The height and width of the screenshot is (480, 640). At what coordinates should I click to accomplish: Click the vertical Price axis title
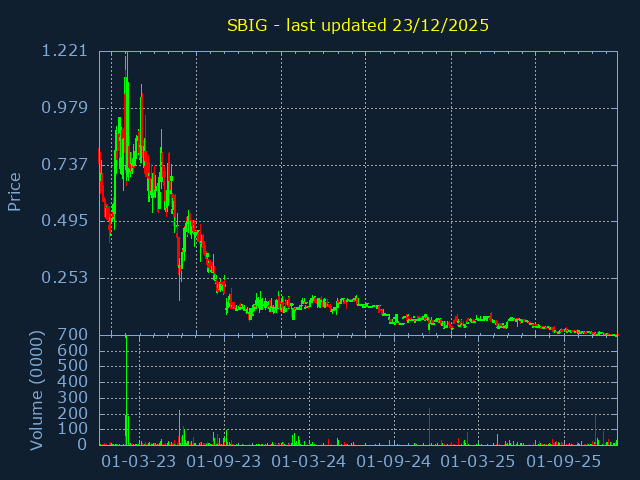pos(15,191)
